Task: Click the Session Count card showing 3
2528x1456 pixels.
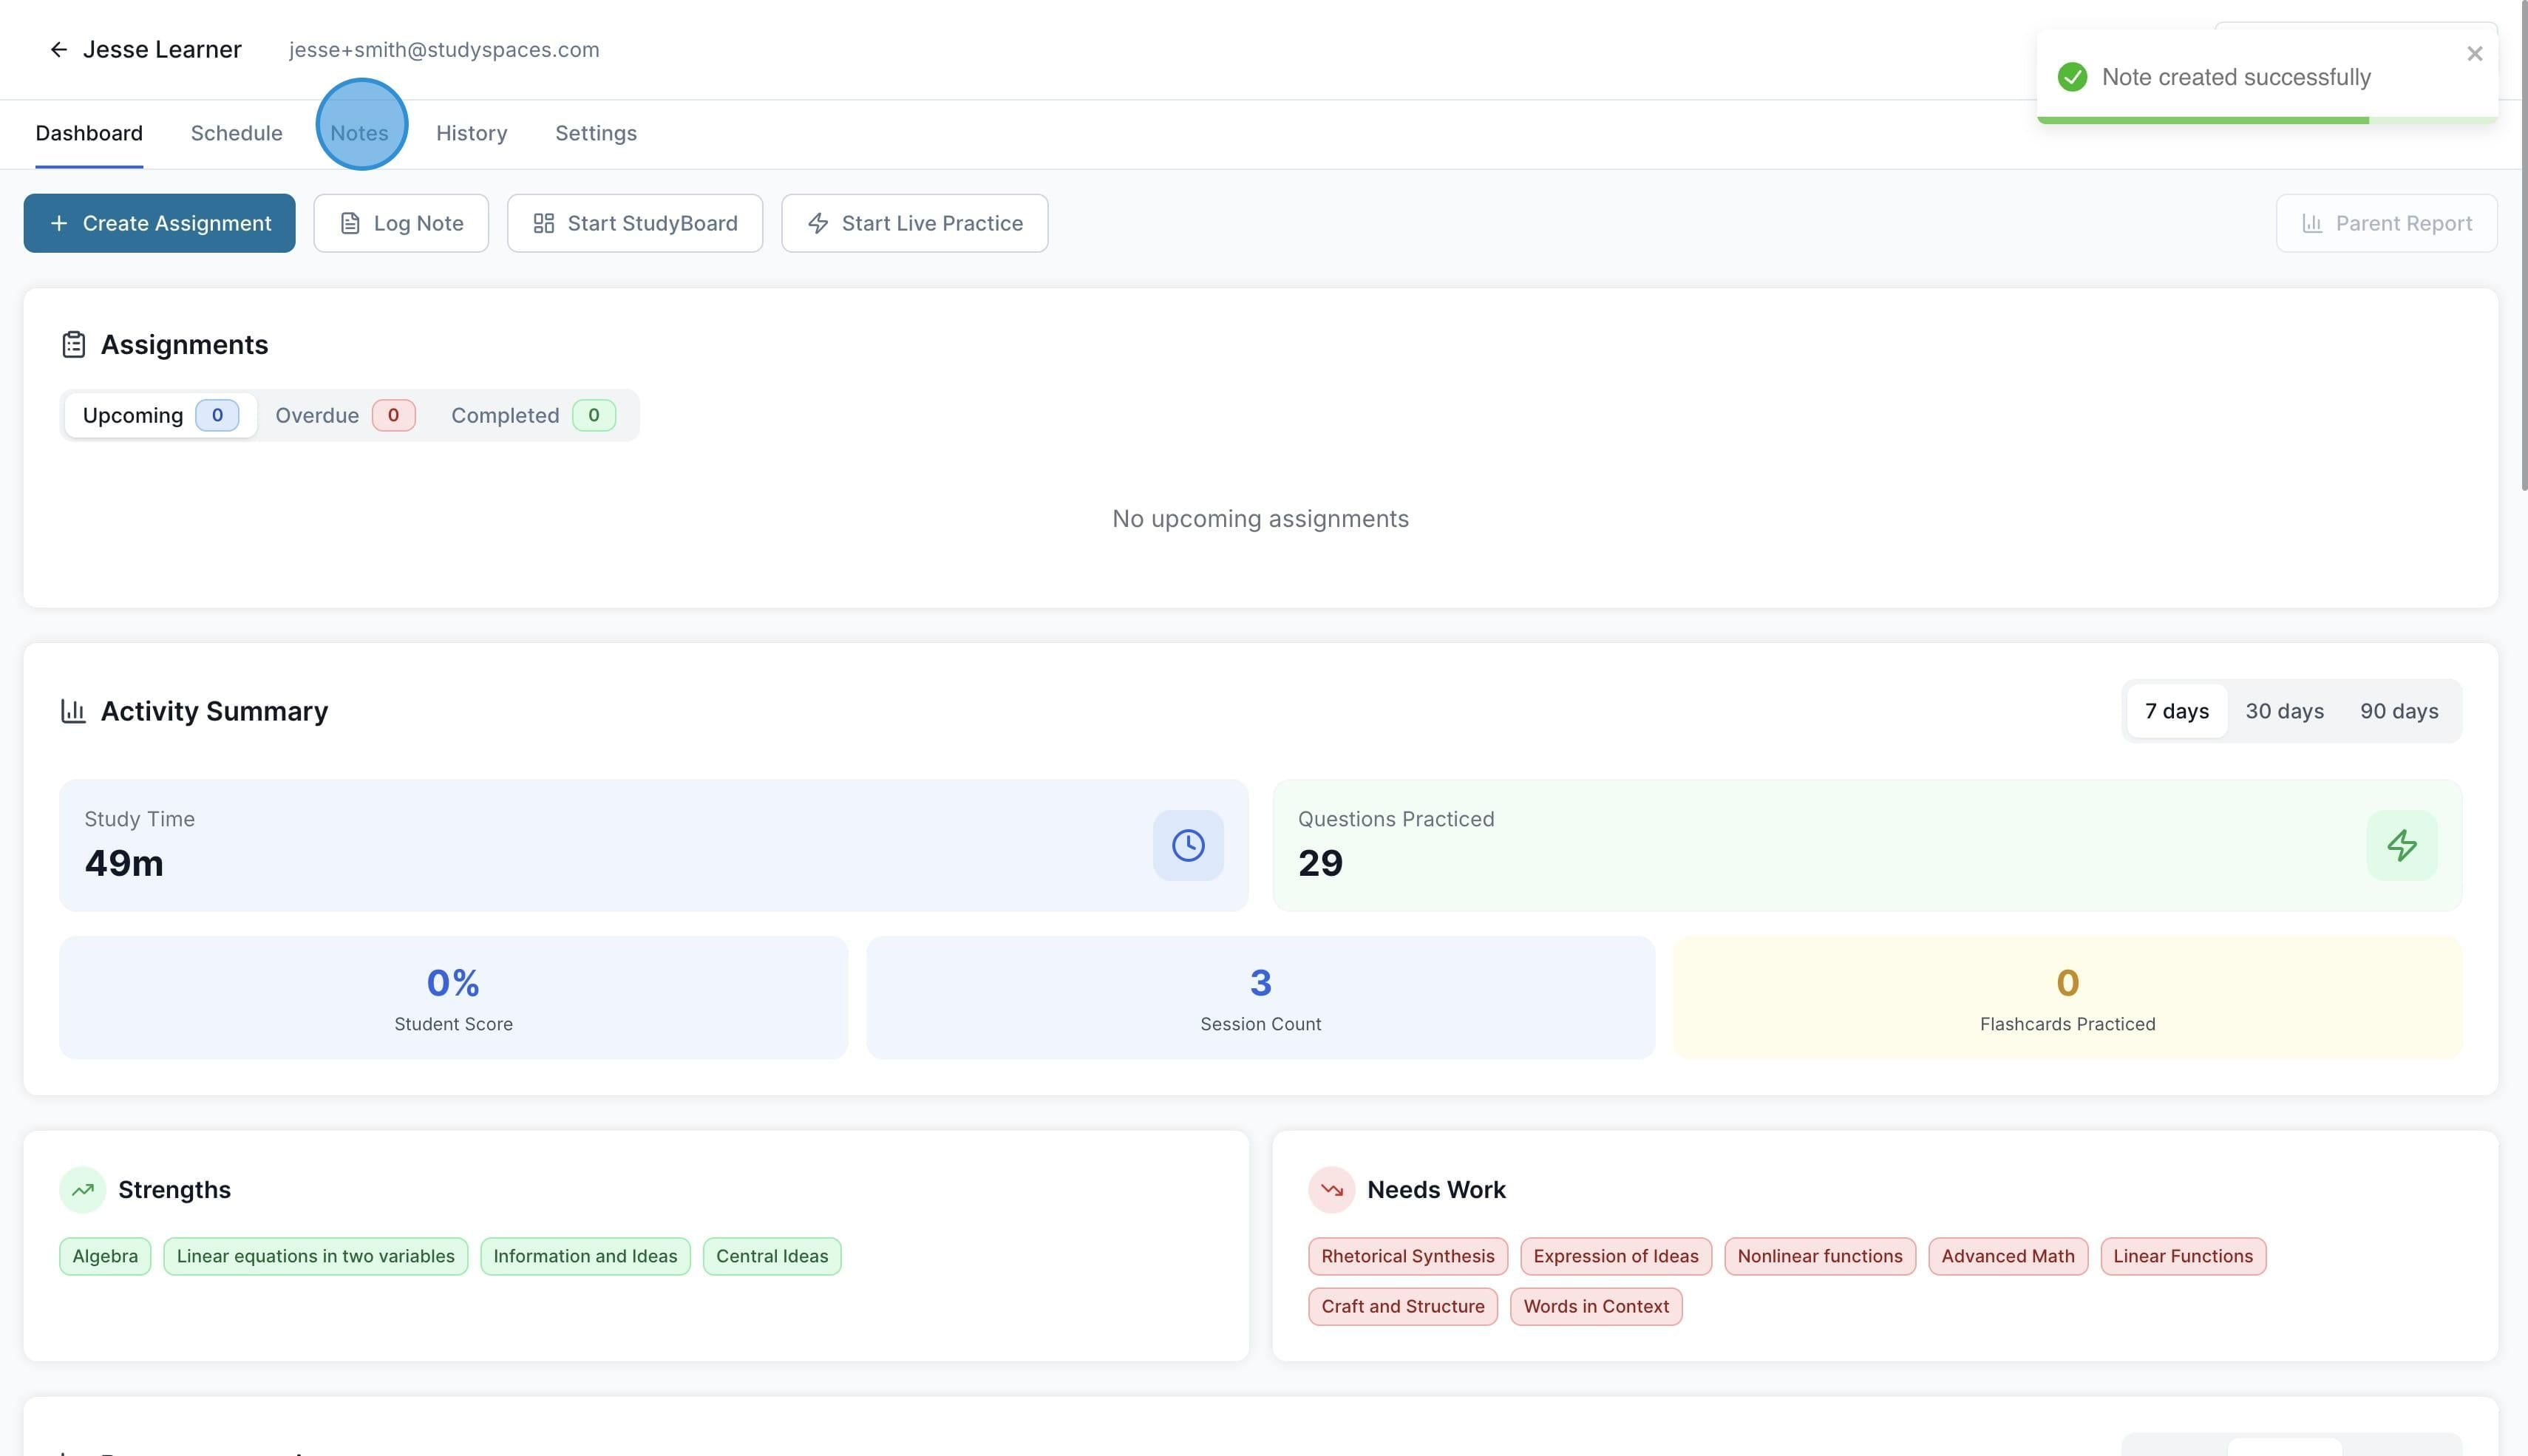Action: pos(1260,997)
